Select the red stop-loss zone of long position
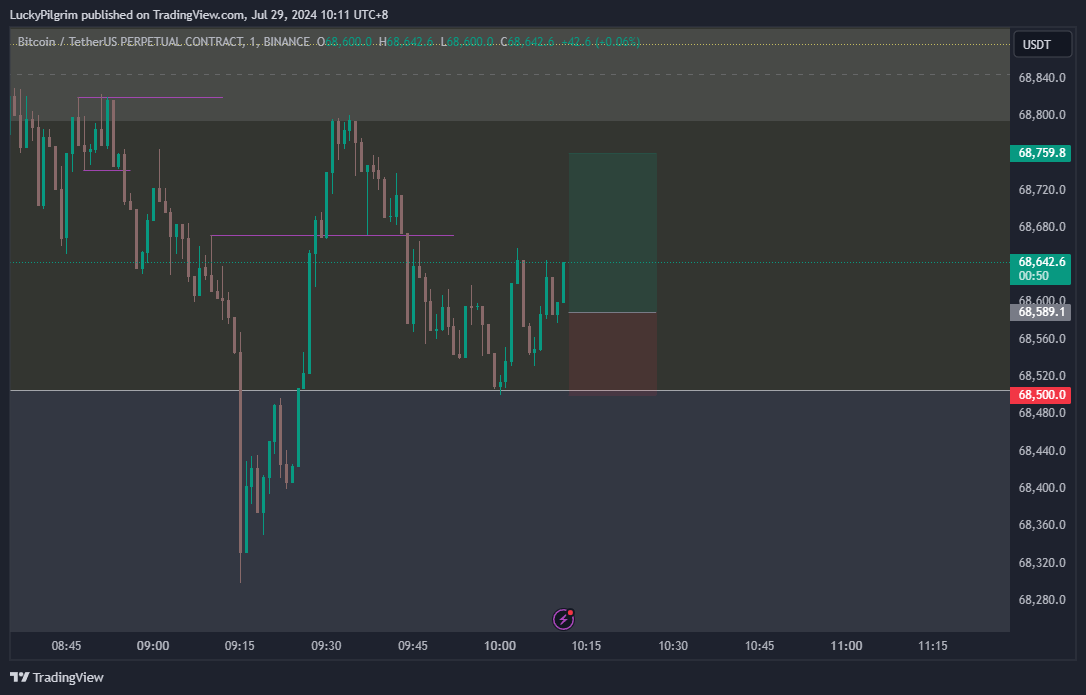The image size is (1086, 695). (612, 353)
